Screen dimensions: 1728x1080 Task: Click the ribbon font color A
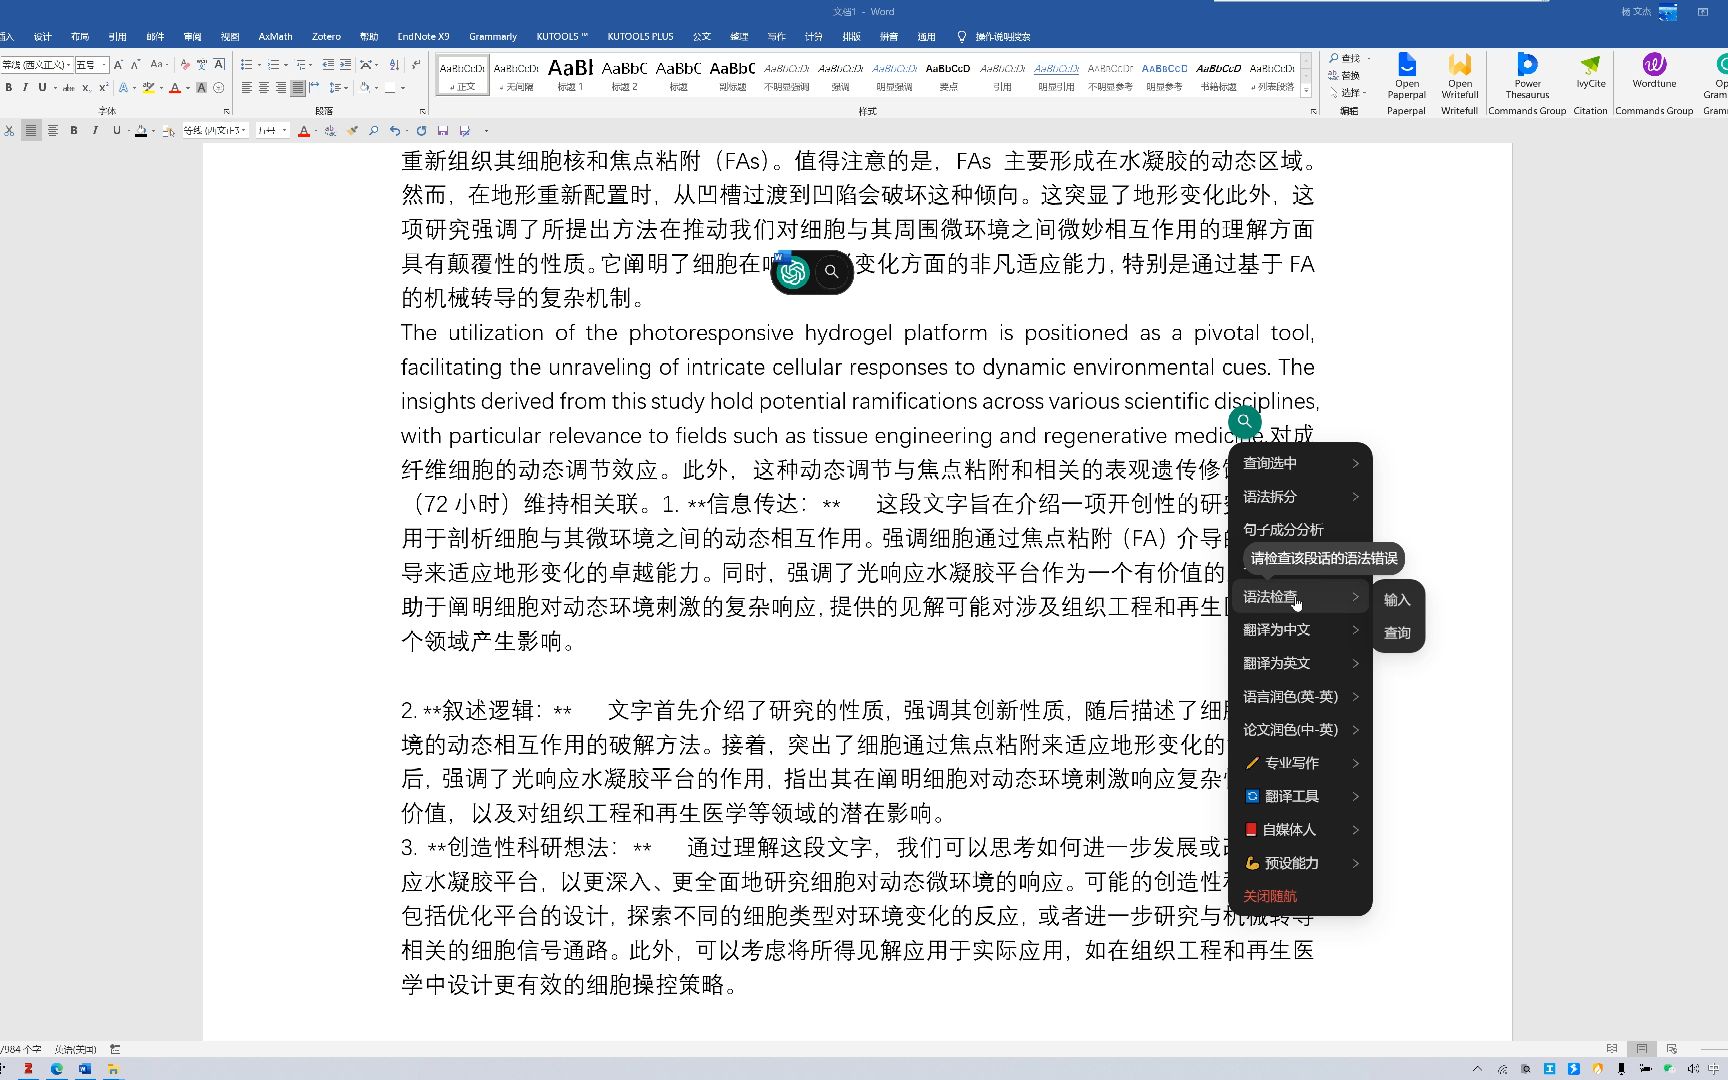click(x=175, y=88)
